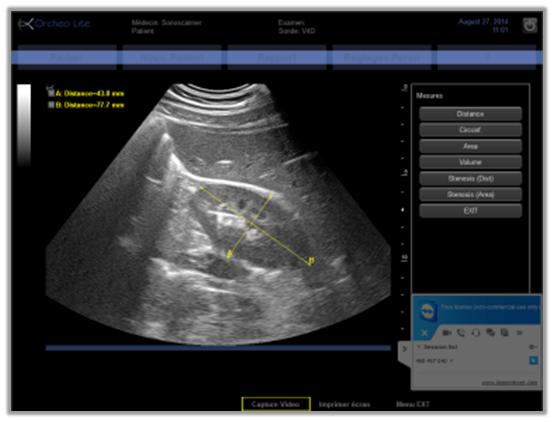
Task: Click the TeamViewer file transfer icon
Action: (x=505, y=332)
